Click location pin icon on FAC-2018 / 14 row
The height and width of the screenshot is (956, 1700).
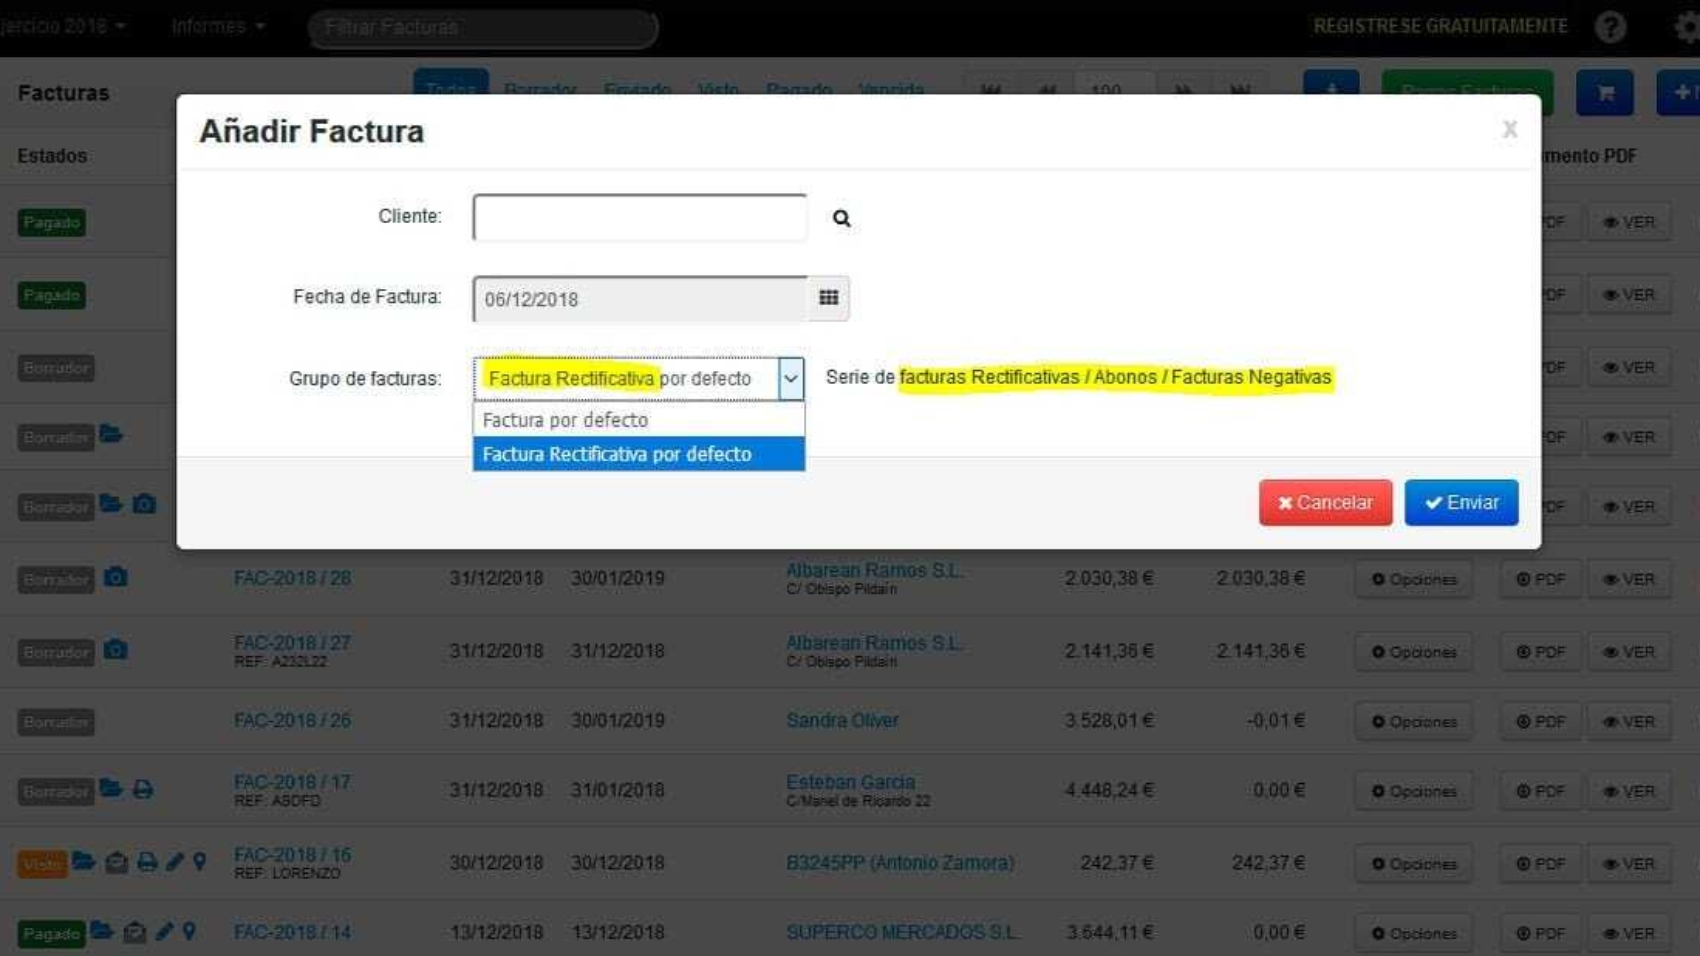(189, 932)
